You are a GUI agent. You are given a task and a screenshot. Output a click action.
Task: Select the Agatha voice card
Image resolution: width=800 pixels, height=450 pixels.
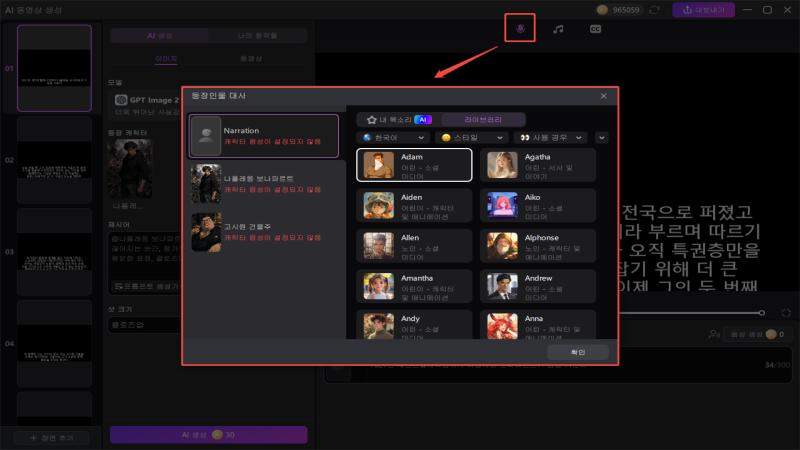[x=538, y=165]
